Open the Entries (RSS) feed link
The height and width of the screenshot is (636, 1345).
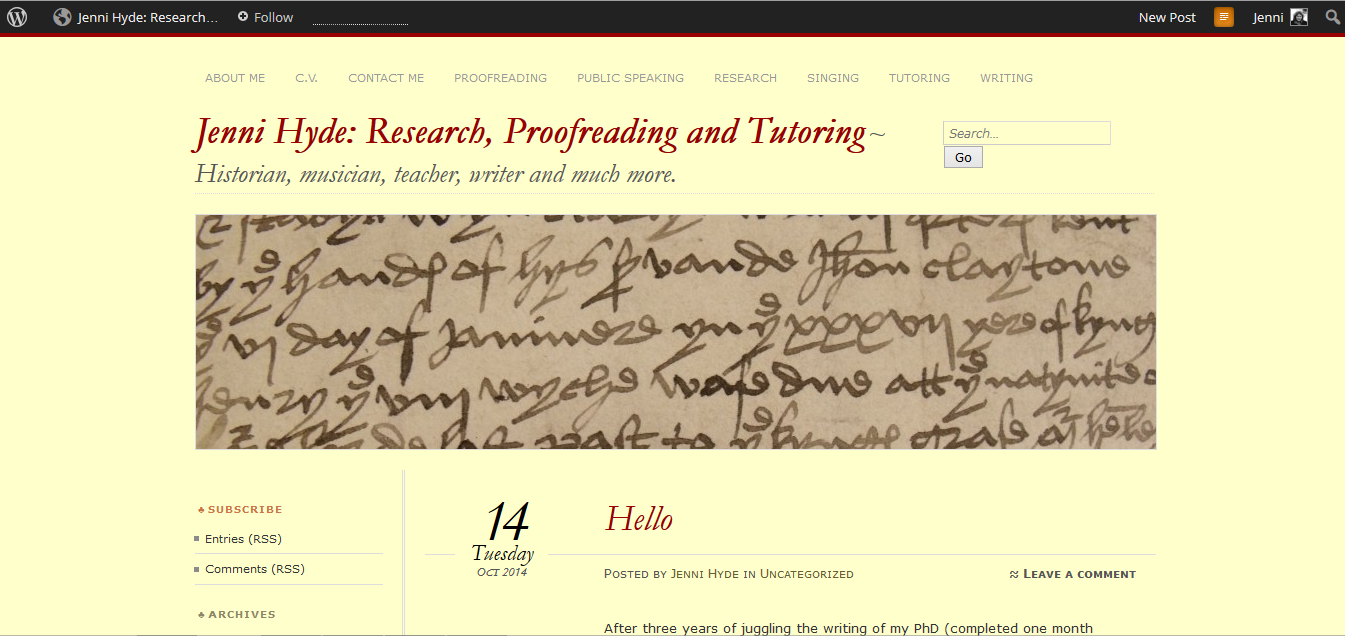[x=243, y=539]
